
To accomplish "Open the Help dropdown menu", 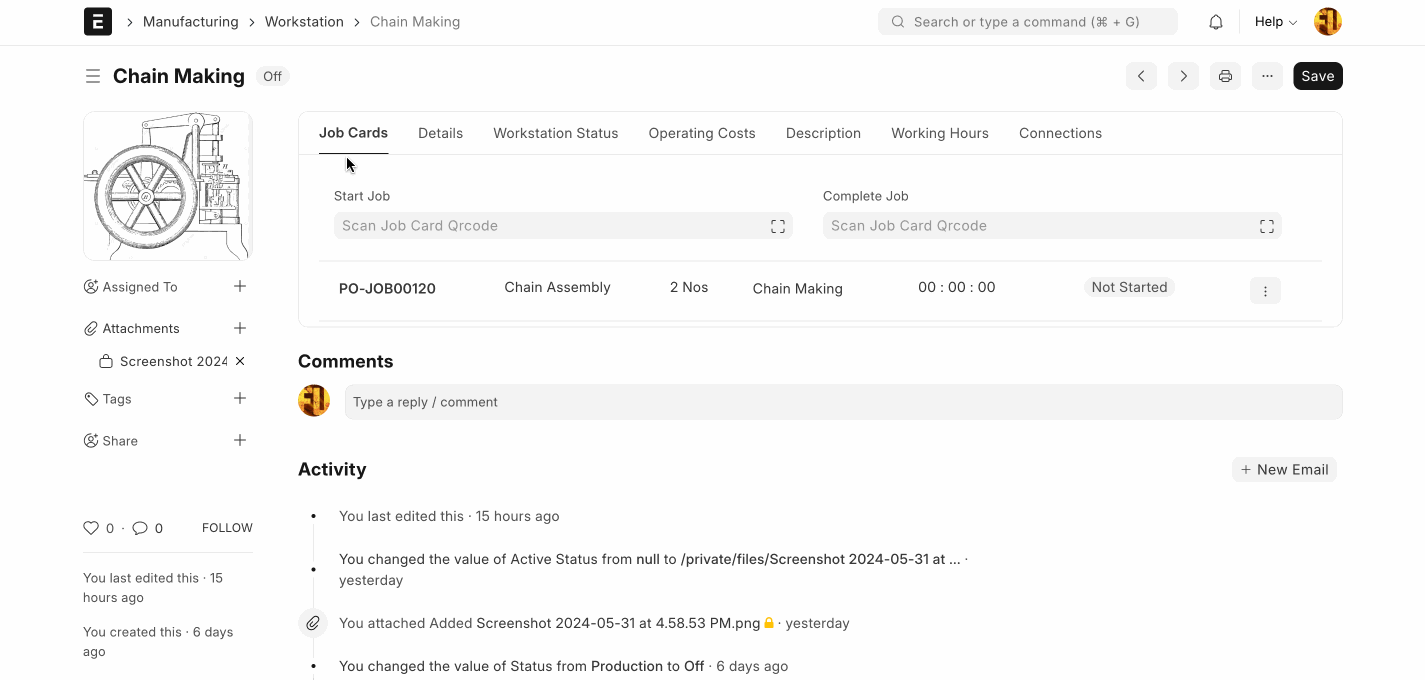I will [x=1275, y=22].
